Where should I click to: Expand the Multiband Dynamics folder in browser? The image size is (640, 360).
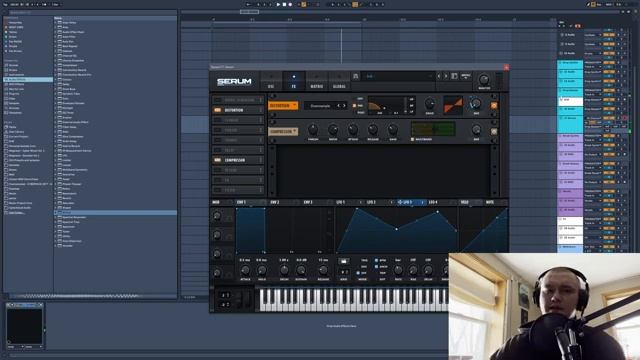(56, 170)
